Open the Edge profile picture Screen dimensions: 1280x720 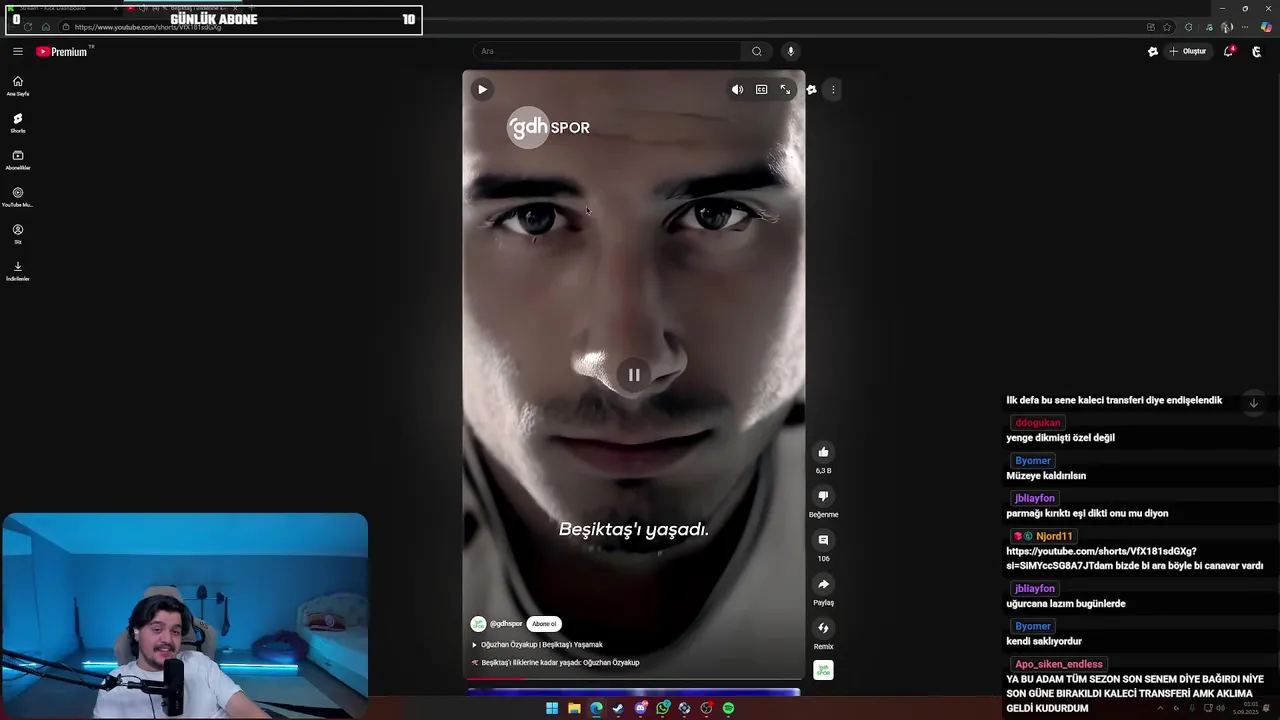1227,27
